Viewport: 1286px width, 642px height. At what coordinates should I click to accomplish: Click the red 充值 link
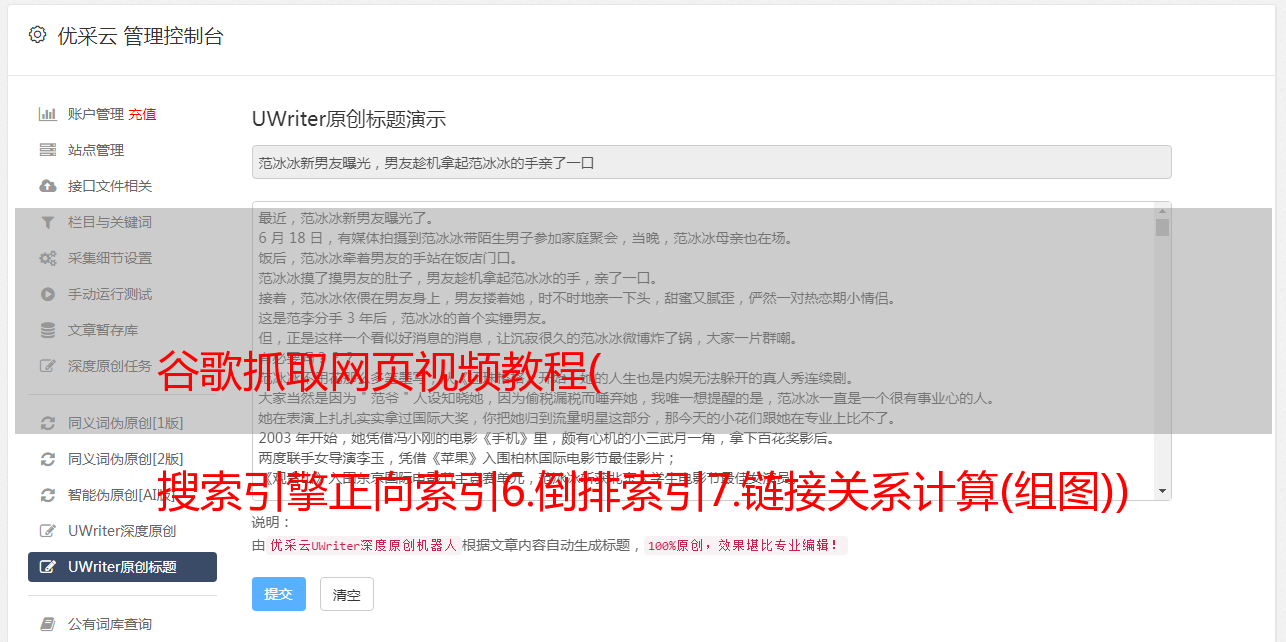(142, 114)
